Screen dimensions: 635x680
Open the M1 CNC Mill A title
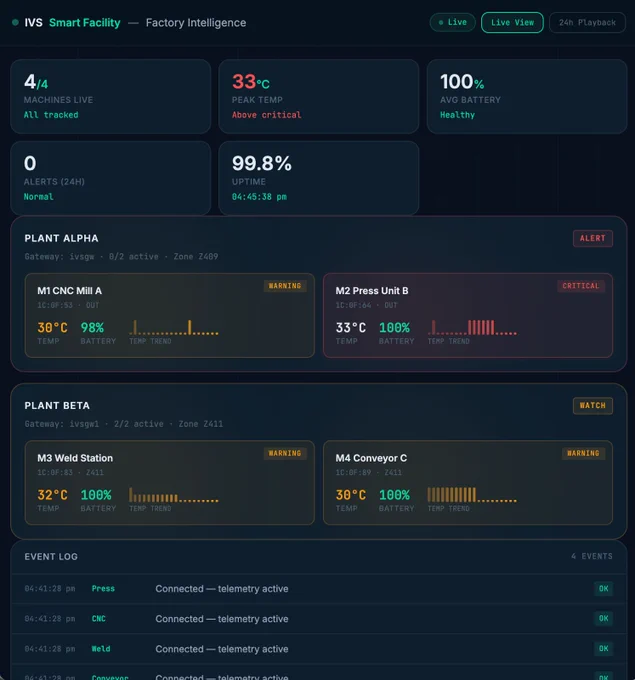click(69, 291)
